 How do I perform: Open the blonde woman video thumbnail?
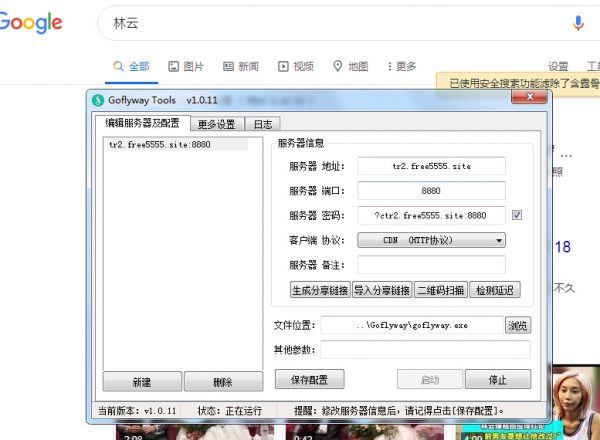(576, 403)
